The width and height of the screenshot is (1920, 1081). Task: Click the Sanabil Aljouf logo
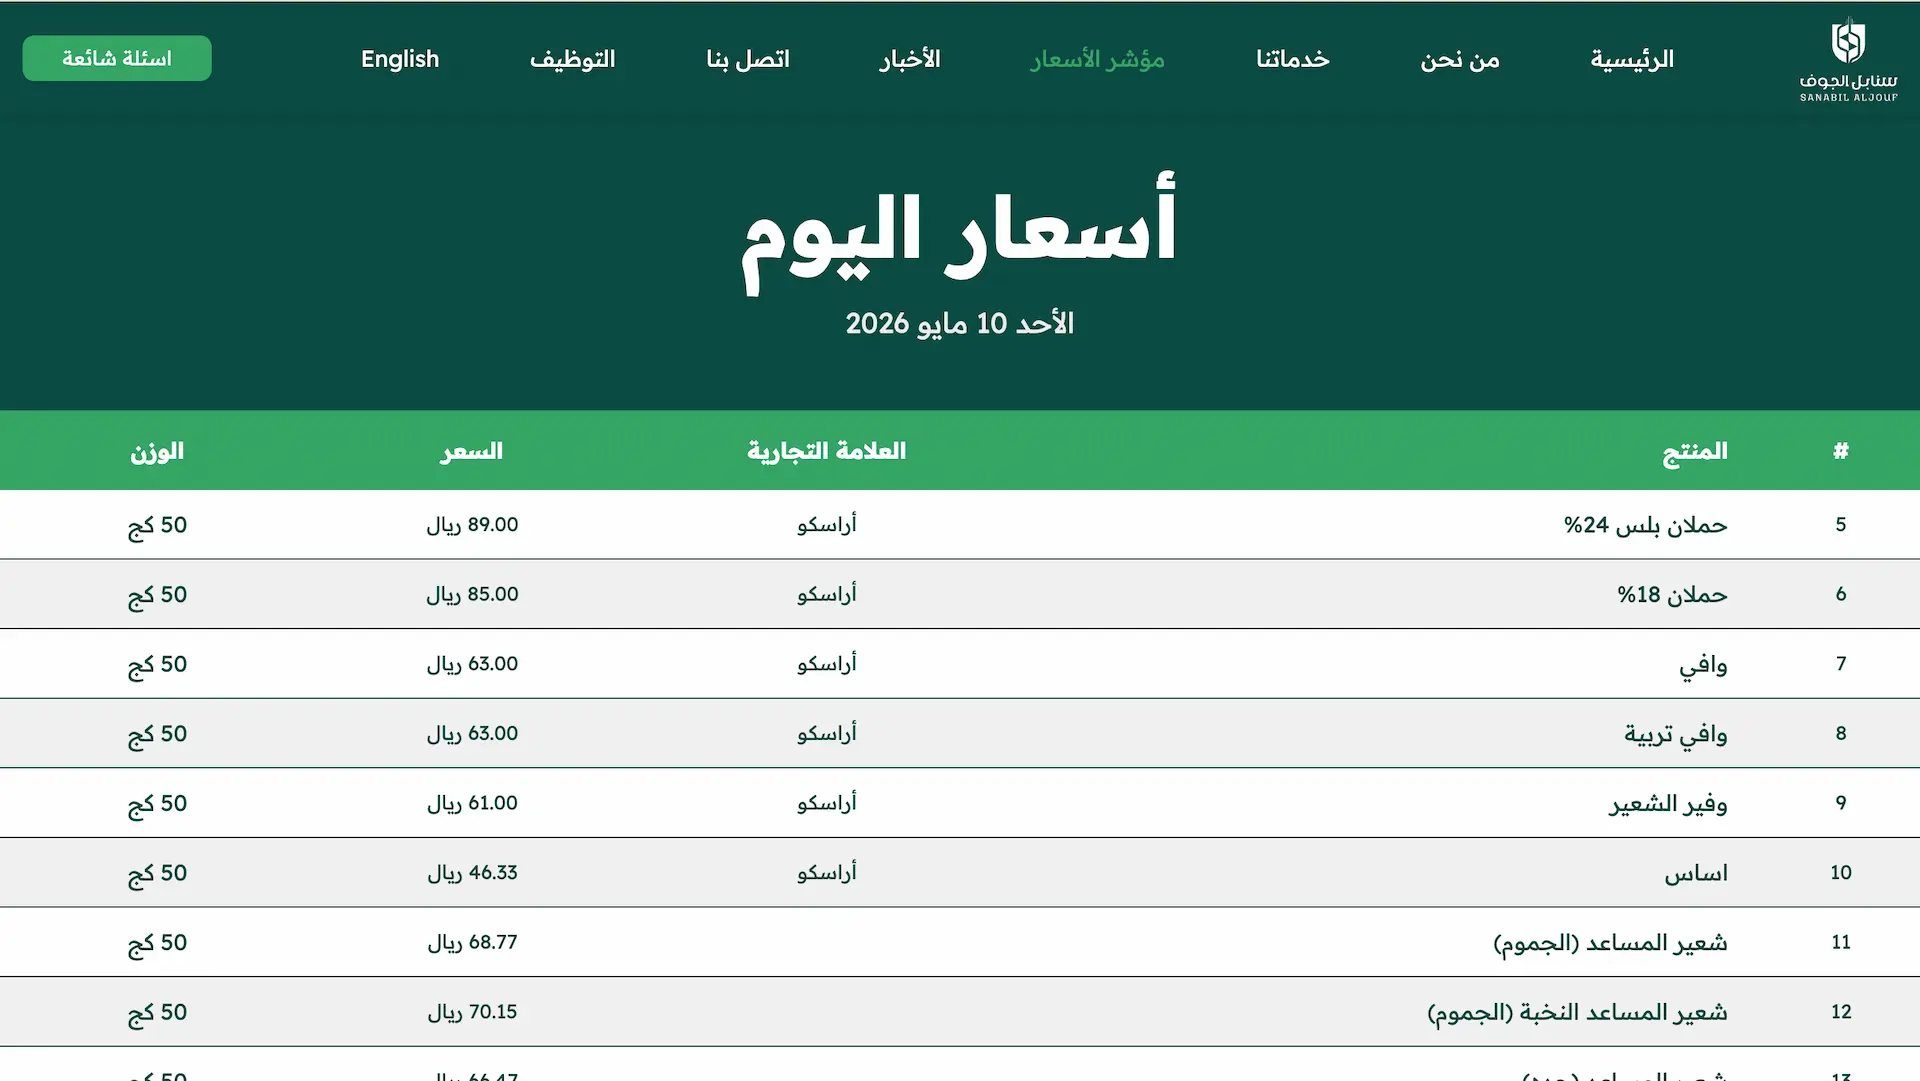[1848, 60]
